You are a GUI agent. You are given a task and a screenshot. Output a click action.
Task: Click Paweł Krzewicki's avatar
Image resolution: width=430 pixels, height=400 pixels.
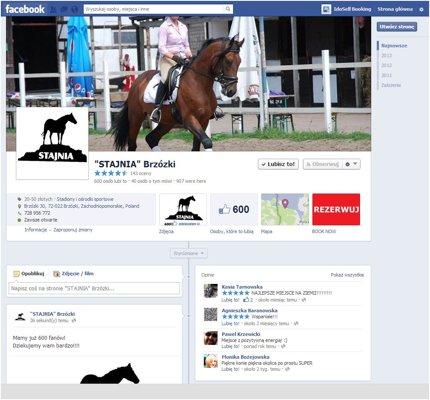click(211, 338)
